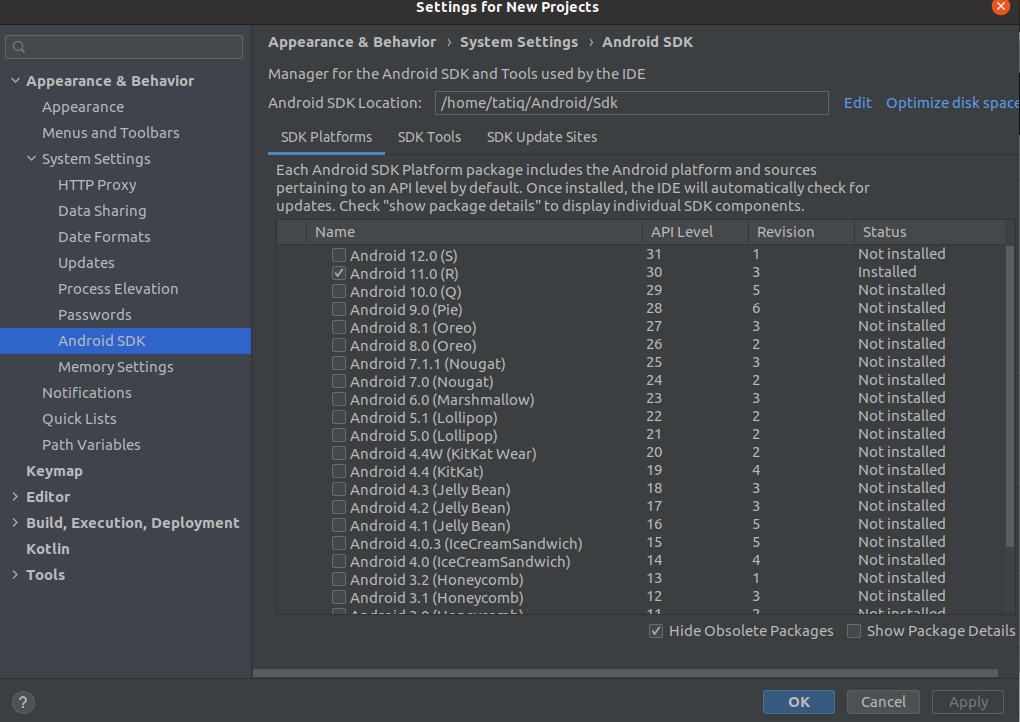The height and width of the screenshot is (722, 1020).
Task: Uncheck the installed Android 11.0 (R) checkbox
Action: point(338,272)
